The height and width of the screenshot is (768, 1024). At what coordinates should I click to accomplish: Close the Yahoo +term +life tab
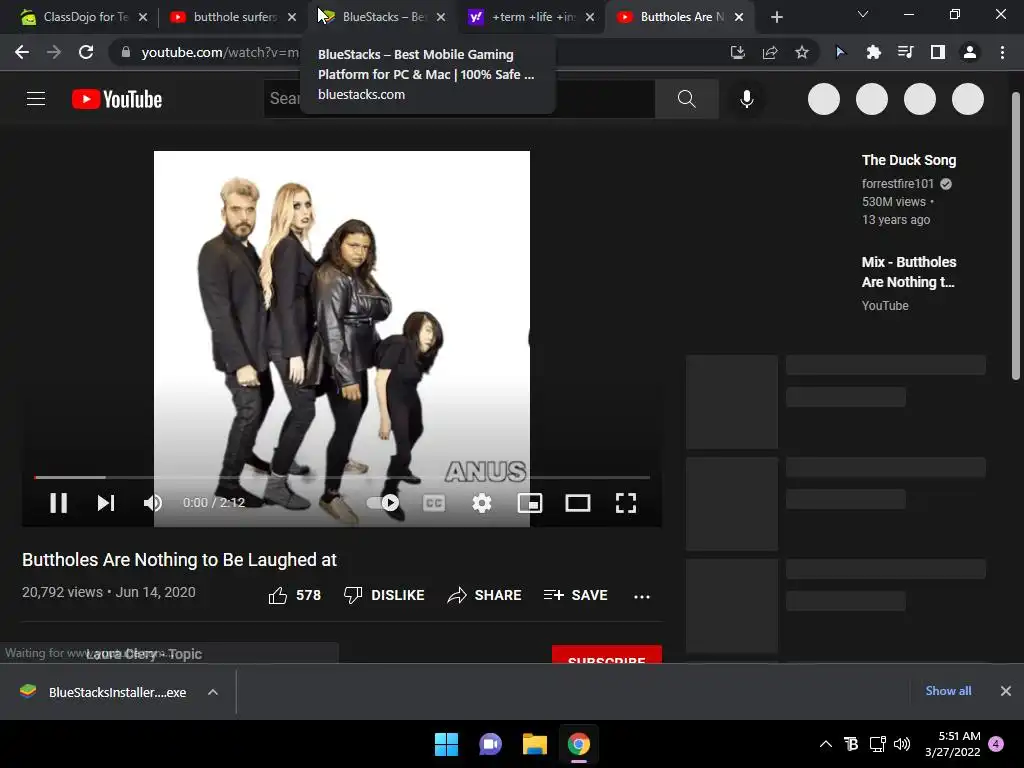(x=590, y=17)
